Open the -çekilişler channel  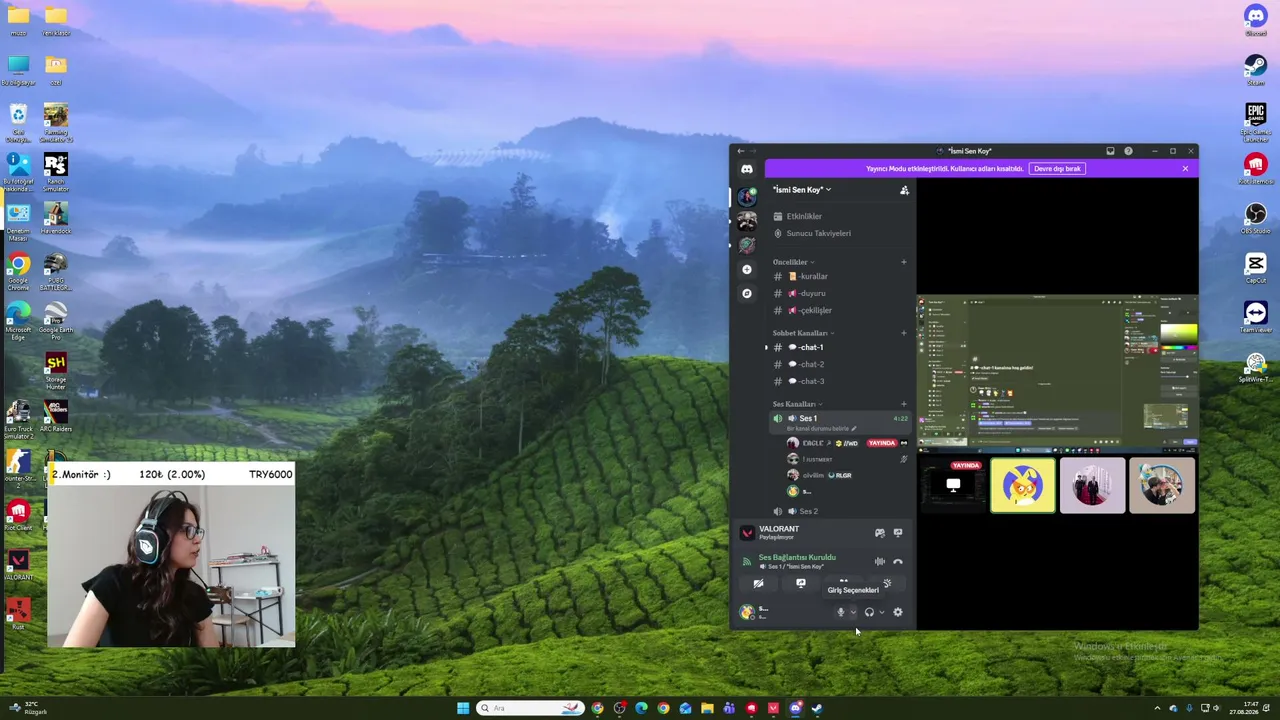click(x=840, y=310)
